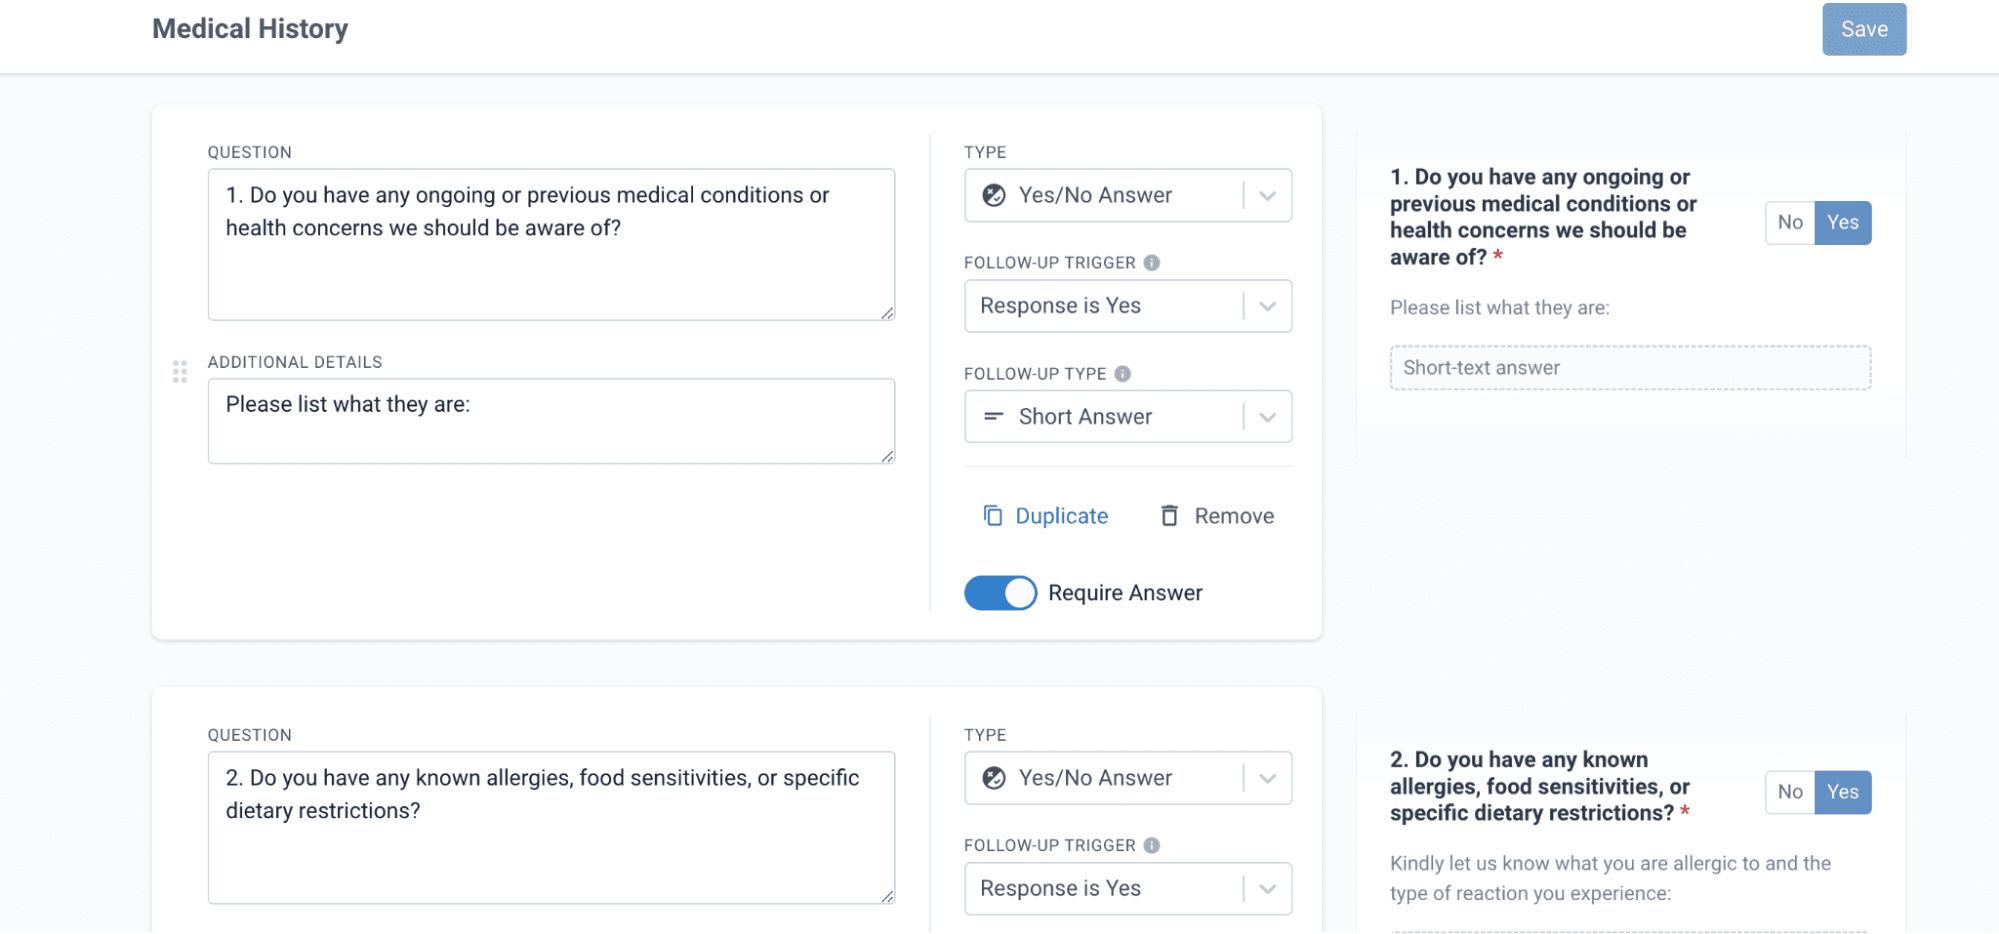Click the Medical History page title

250,29
